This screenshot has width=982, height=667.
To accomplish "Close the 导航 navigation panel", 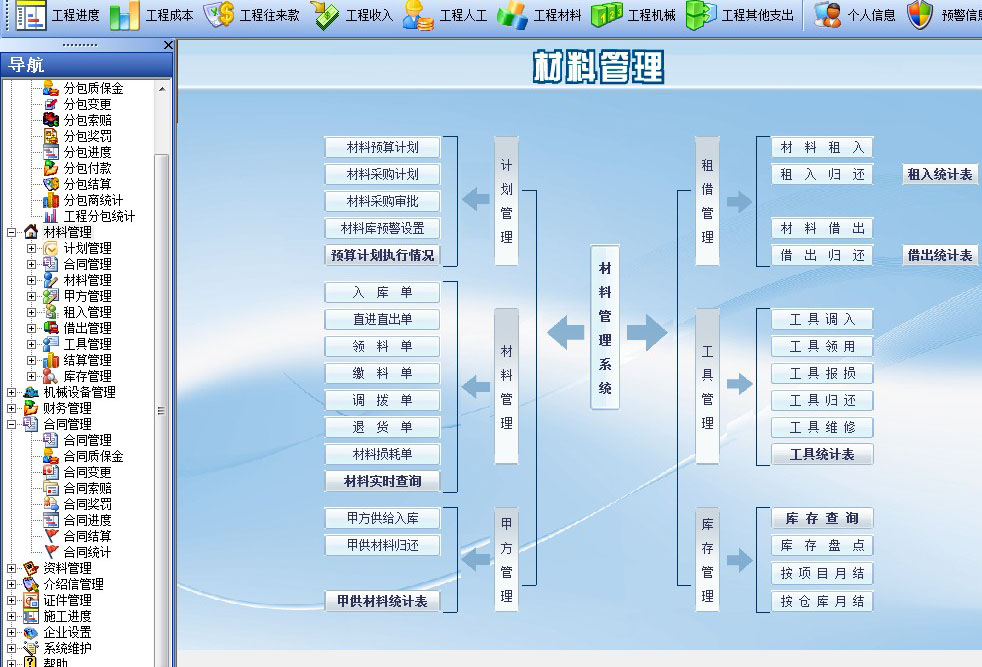I will coord(168,45).
